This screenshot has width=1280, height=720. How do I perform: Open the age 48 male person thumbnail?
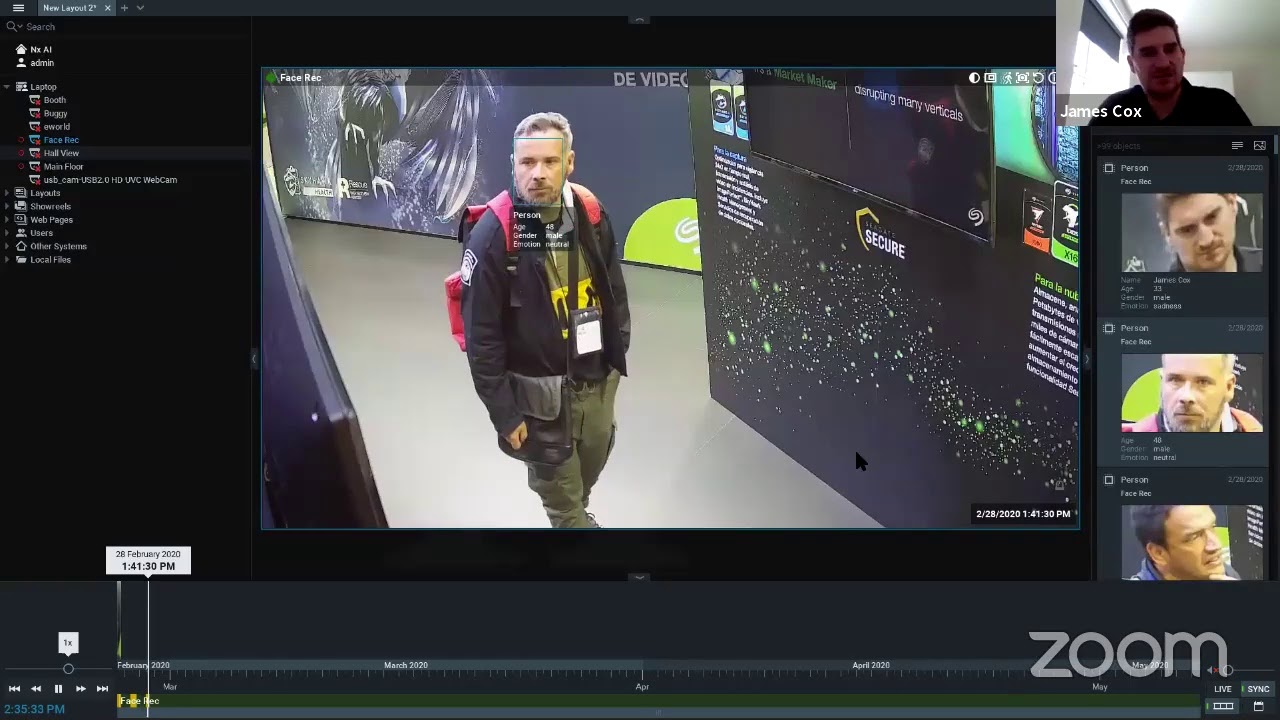(x=1192, y=393)
